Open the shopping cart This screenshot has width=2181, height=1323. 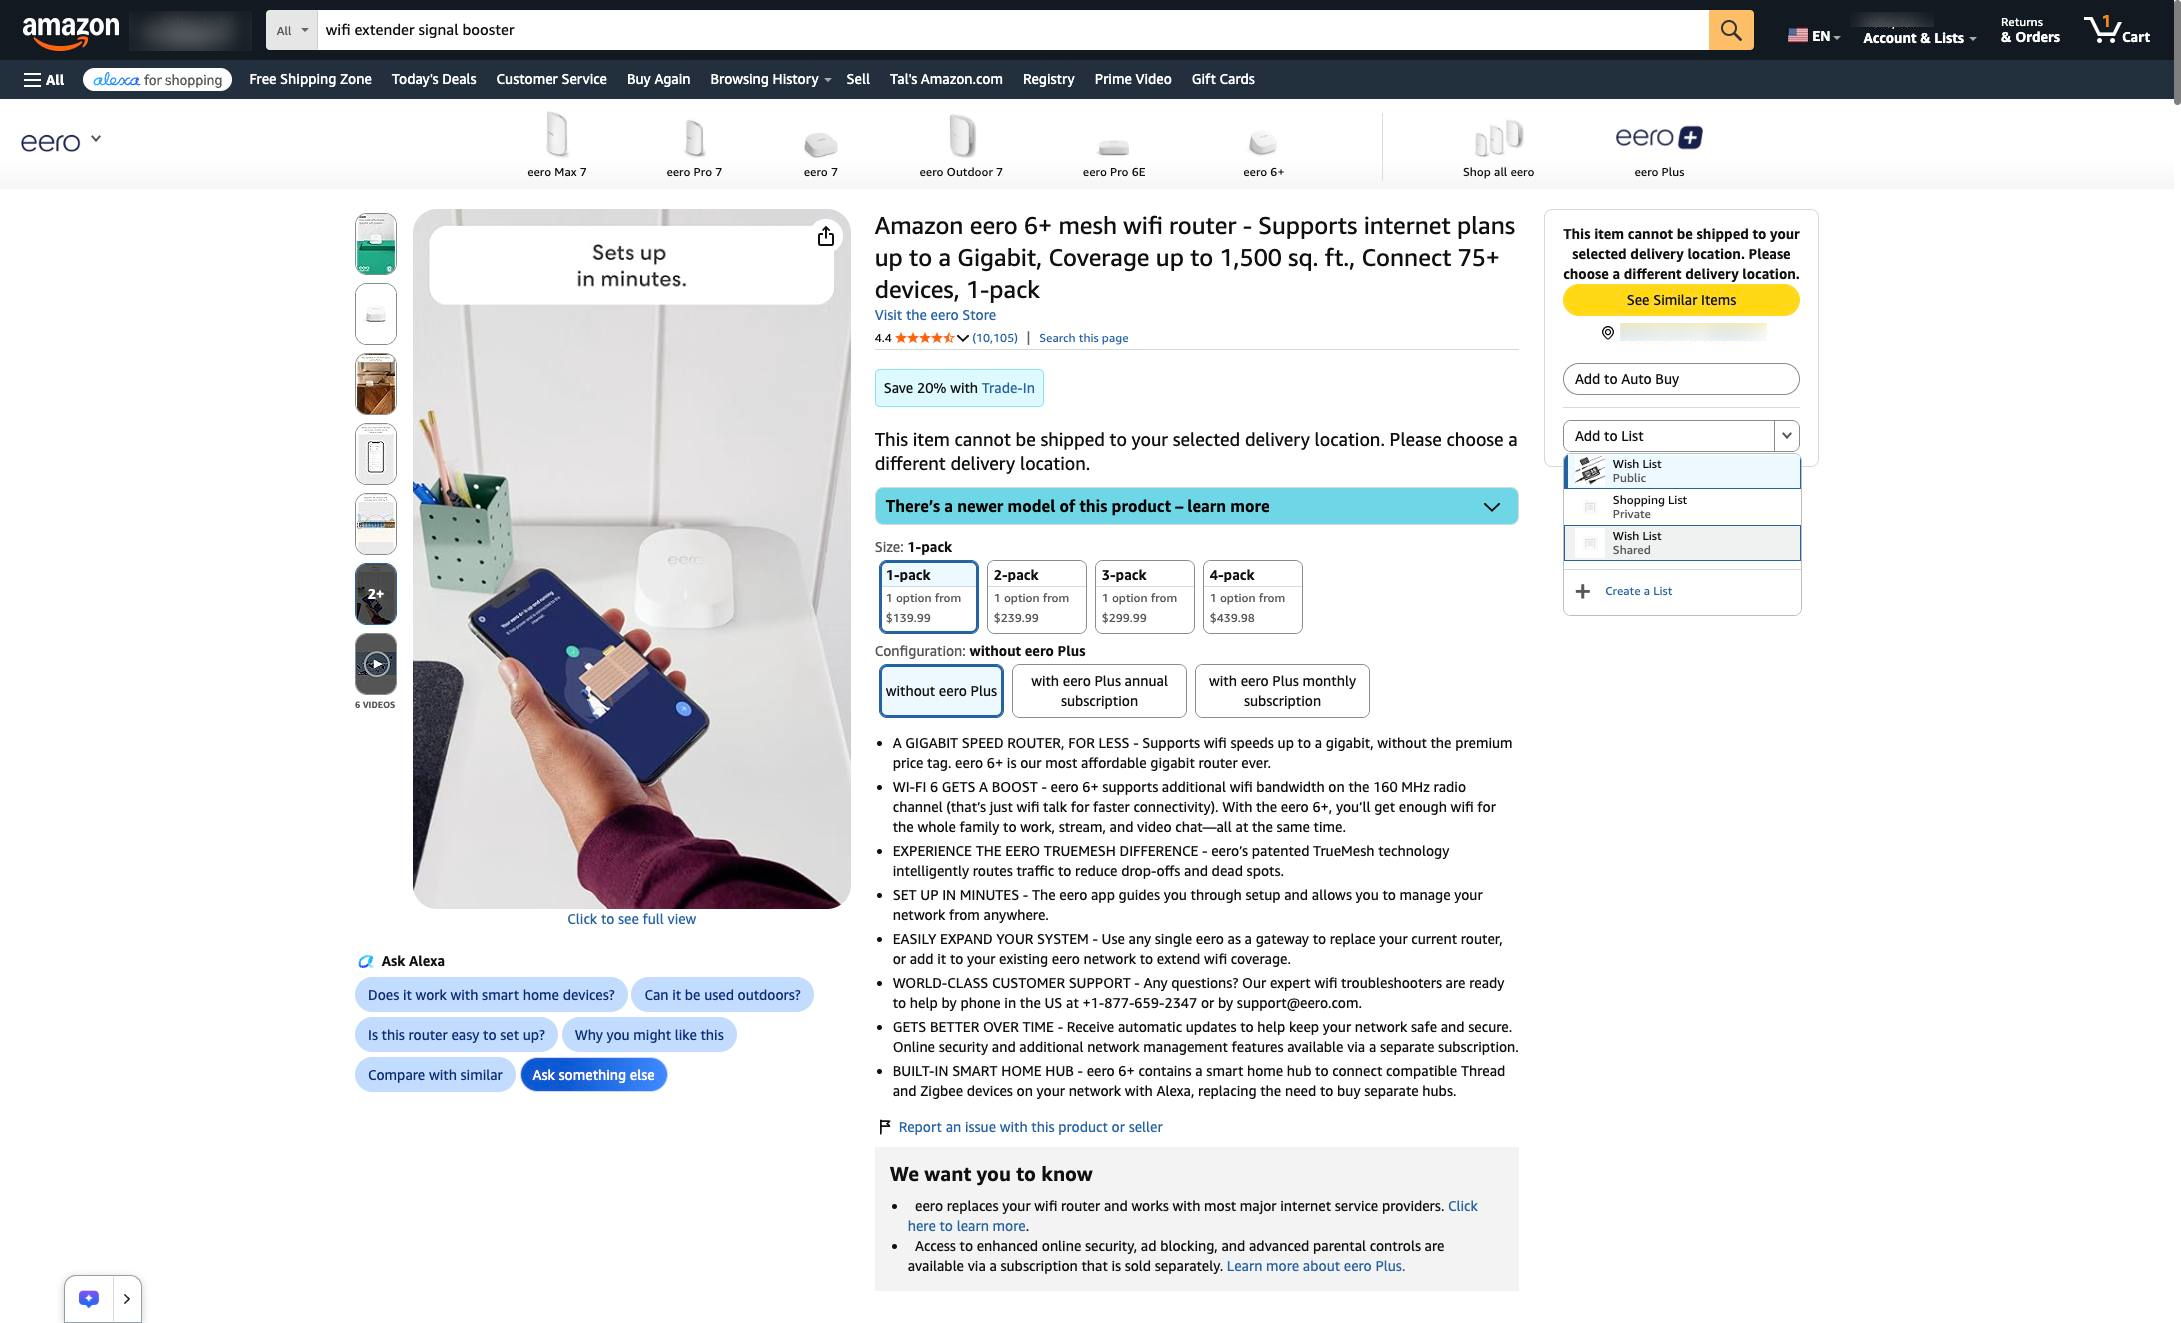(2116, 30)
